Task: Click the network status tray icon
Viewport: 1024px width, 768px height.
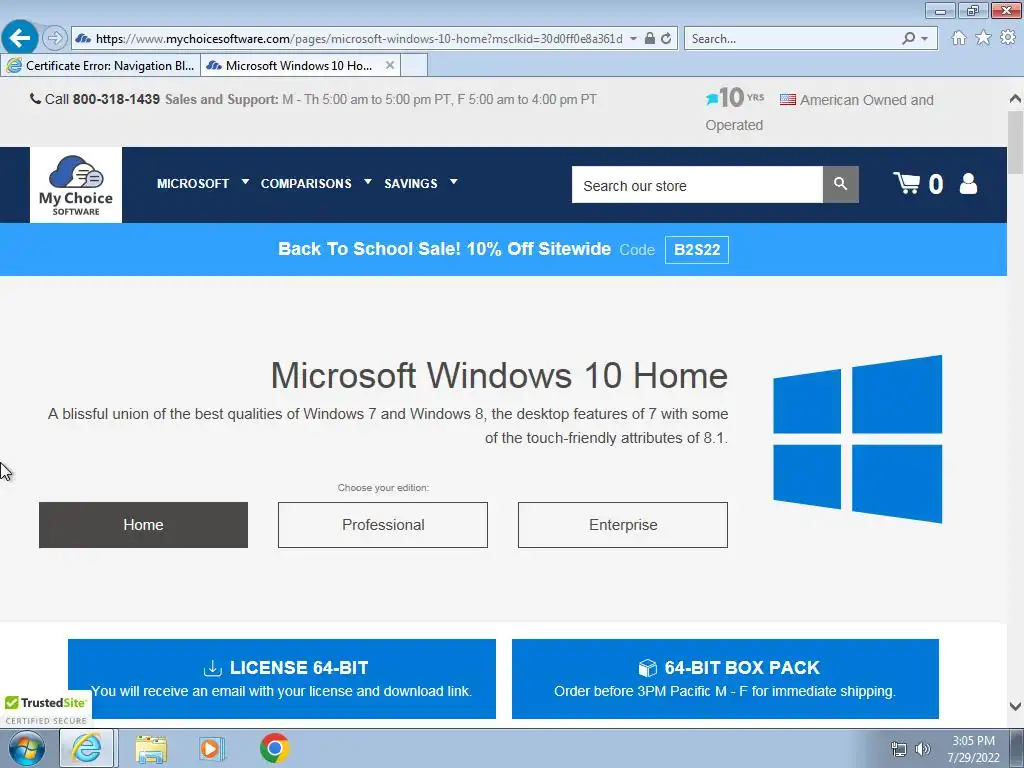Action: [x=899, y=749]
